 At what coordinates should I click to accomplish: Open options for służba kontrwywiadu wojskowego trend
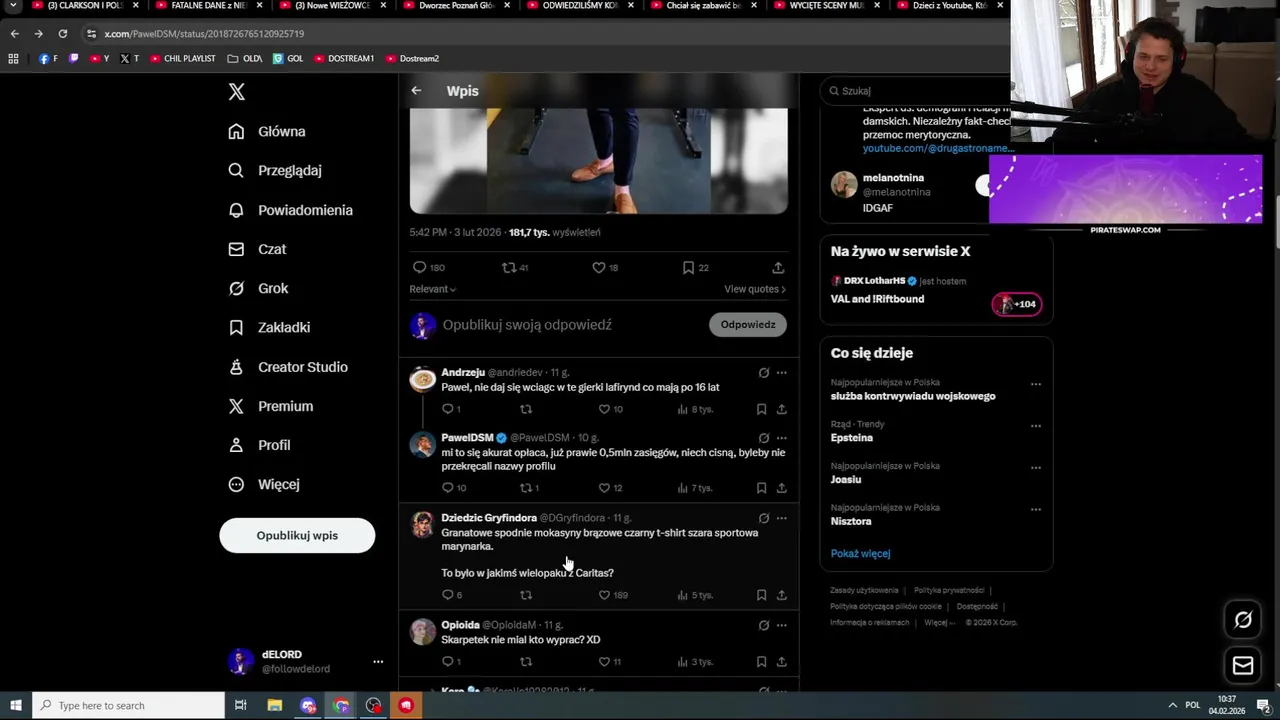(1035, 384)
